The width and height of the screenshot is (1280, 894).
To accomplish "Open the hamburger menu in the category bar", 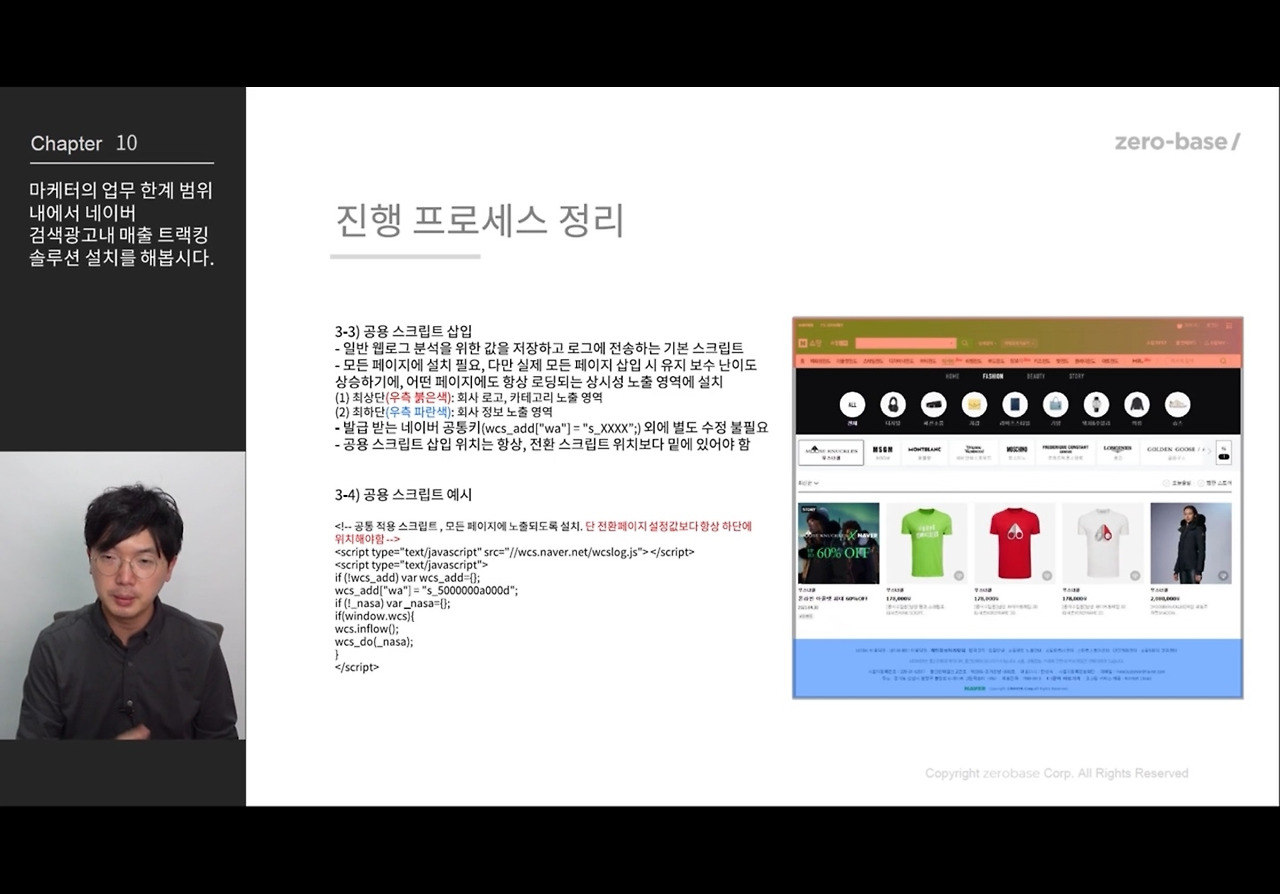I will coord(802,360).
